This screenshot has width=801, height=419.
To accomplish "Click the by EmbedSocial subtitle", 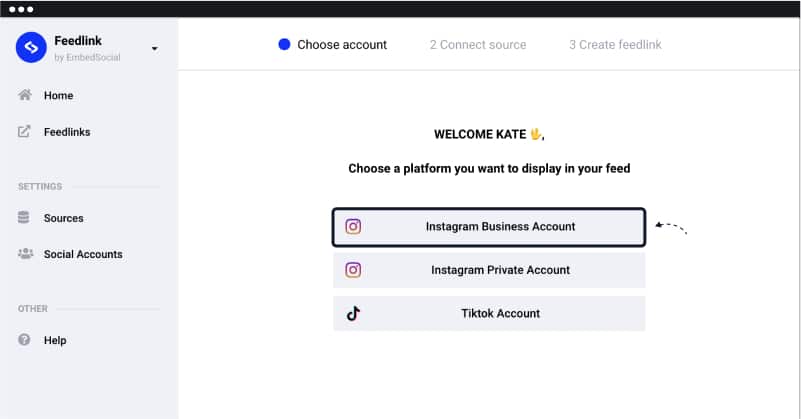I will (87, 57).
